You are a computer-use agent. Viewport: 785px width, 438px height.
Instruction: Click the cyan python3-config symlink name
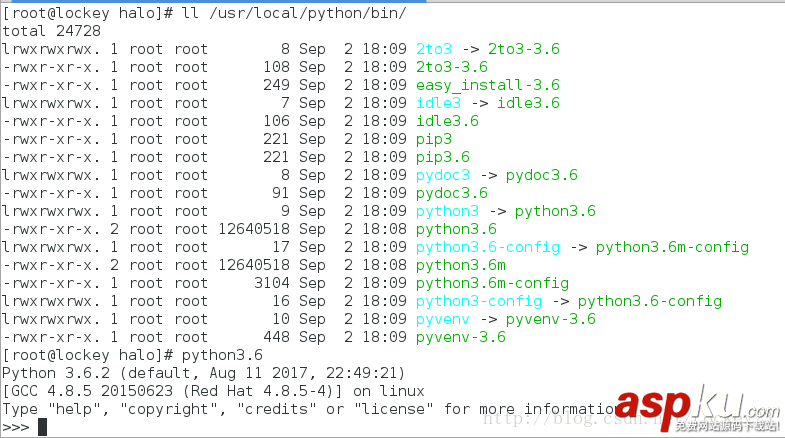click(479, 300)
